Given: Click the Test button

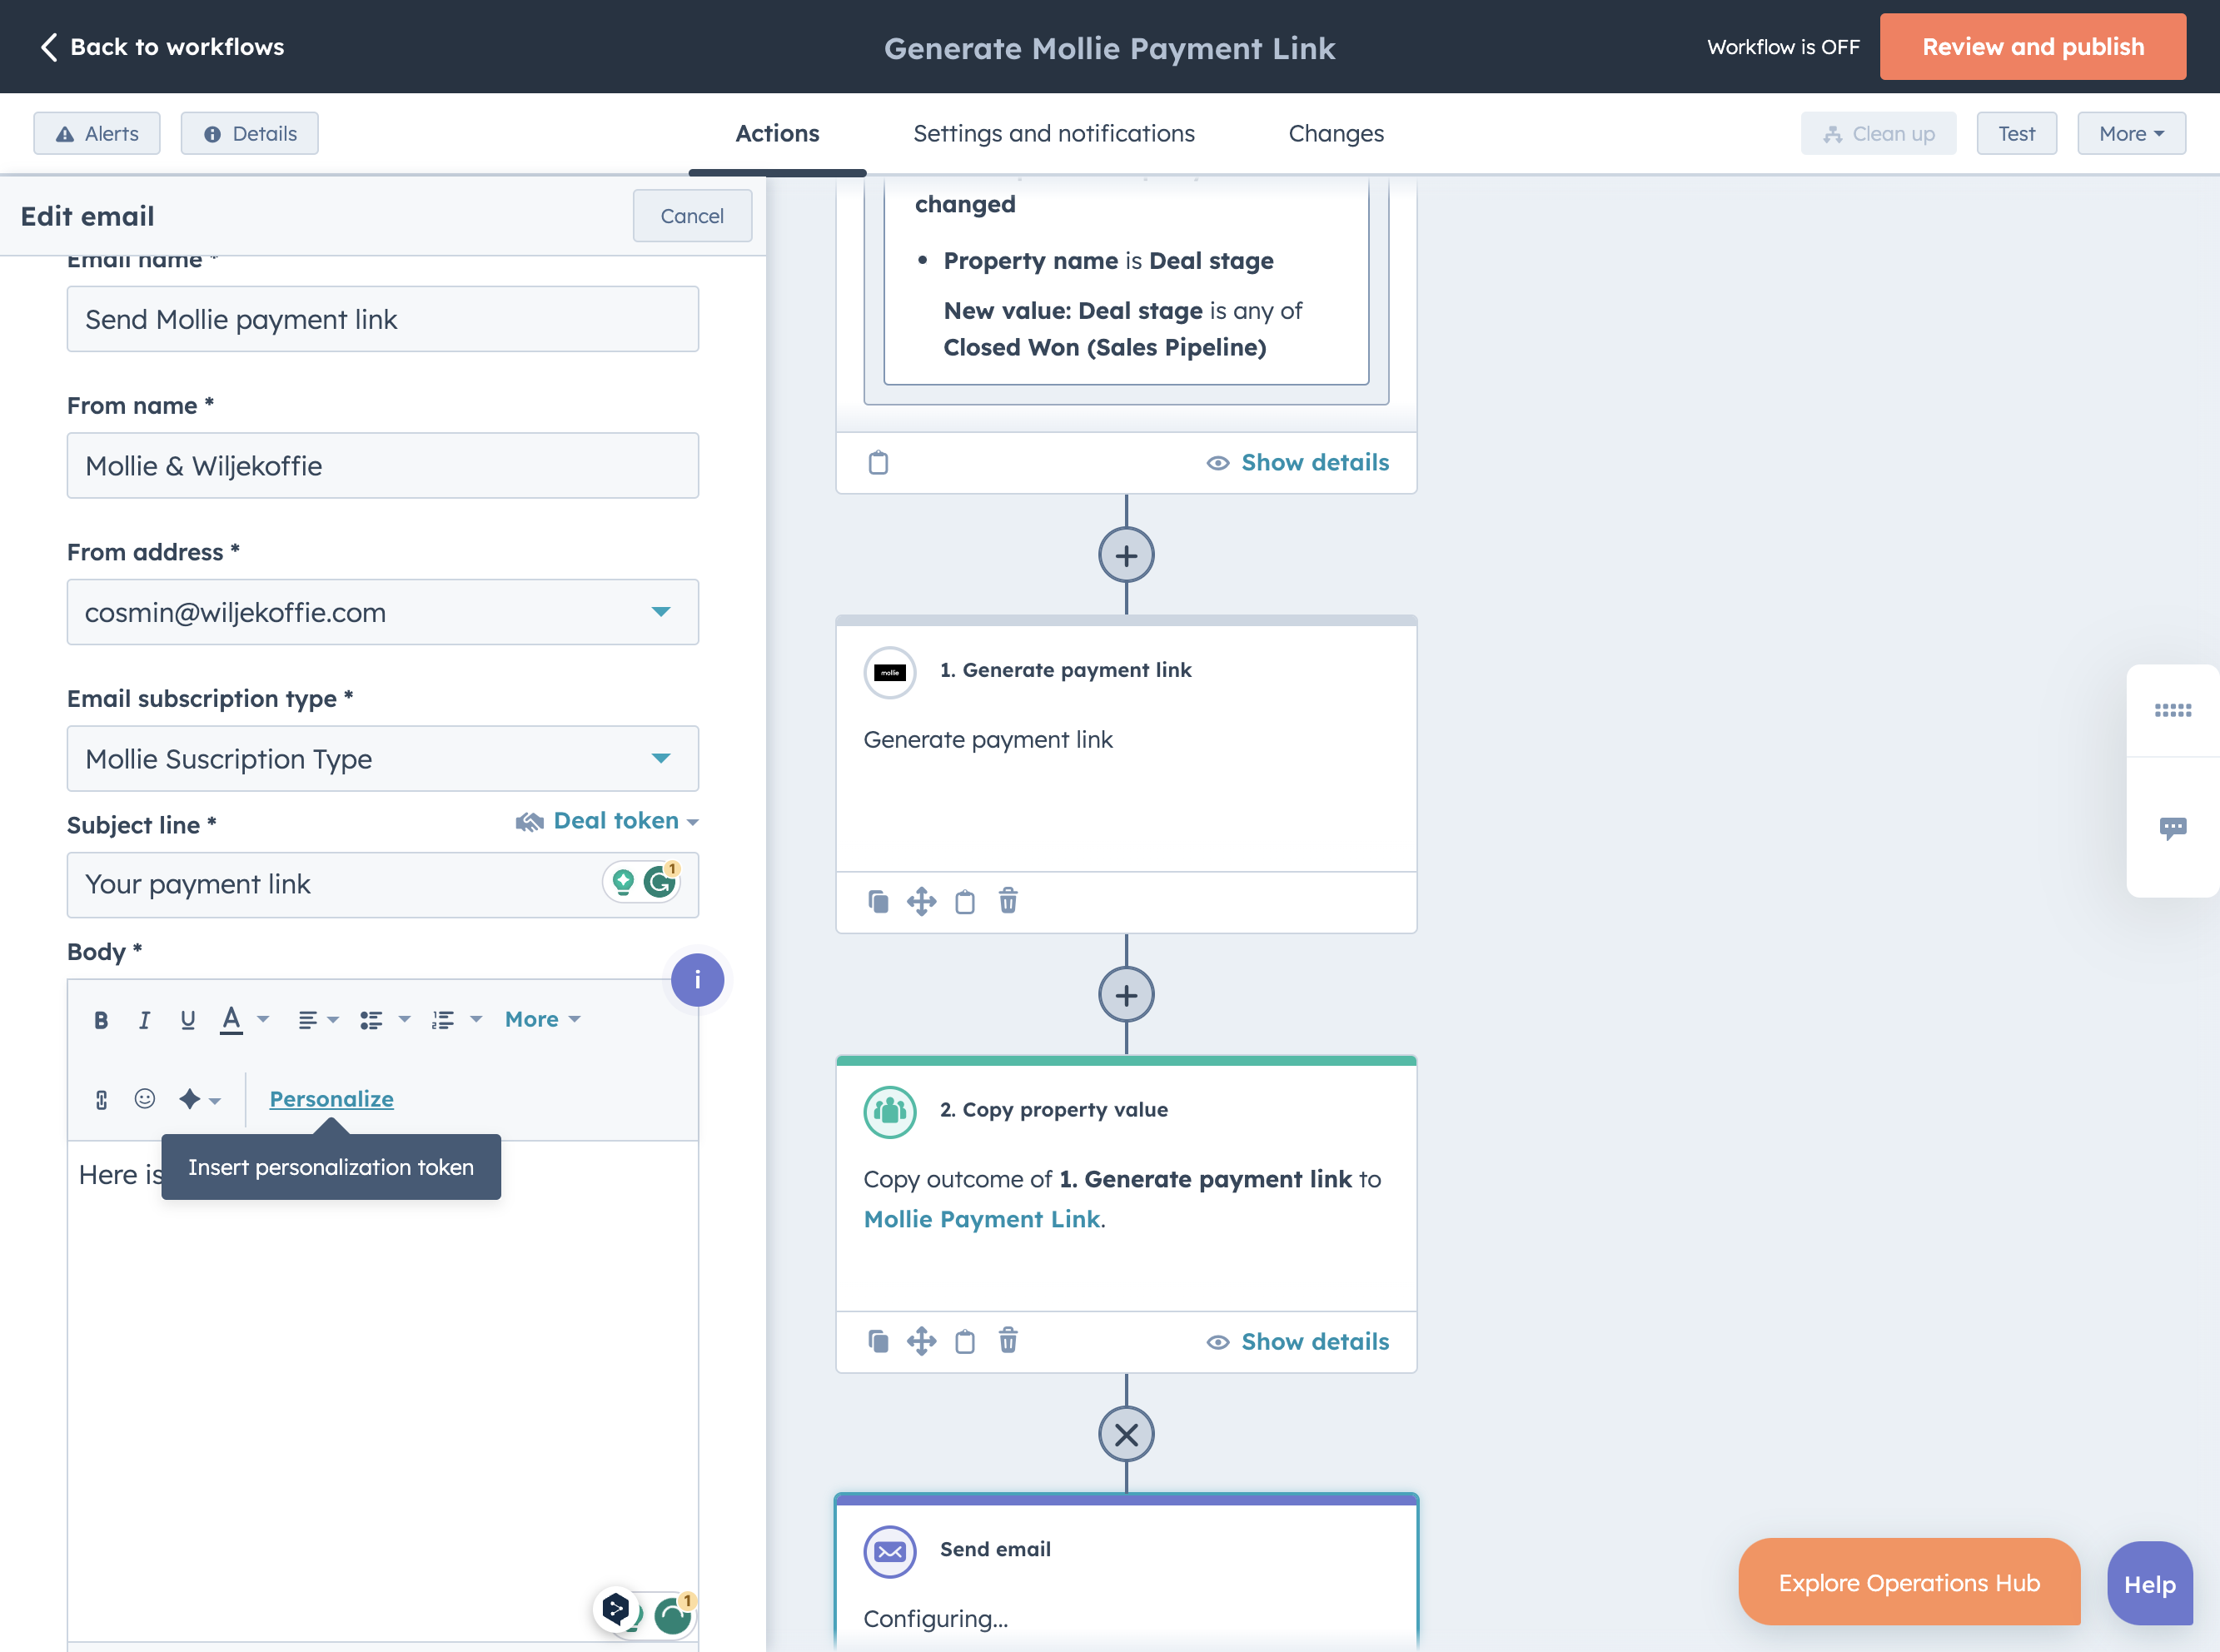Looking at the screenshot, I should point(2016,134).
